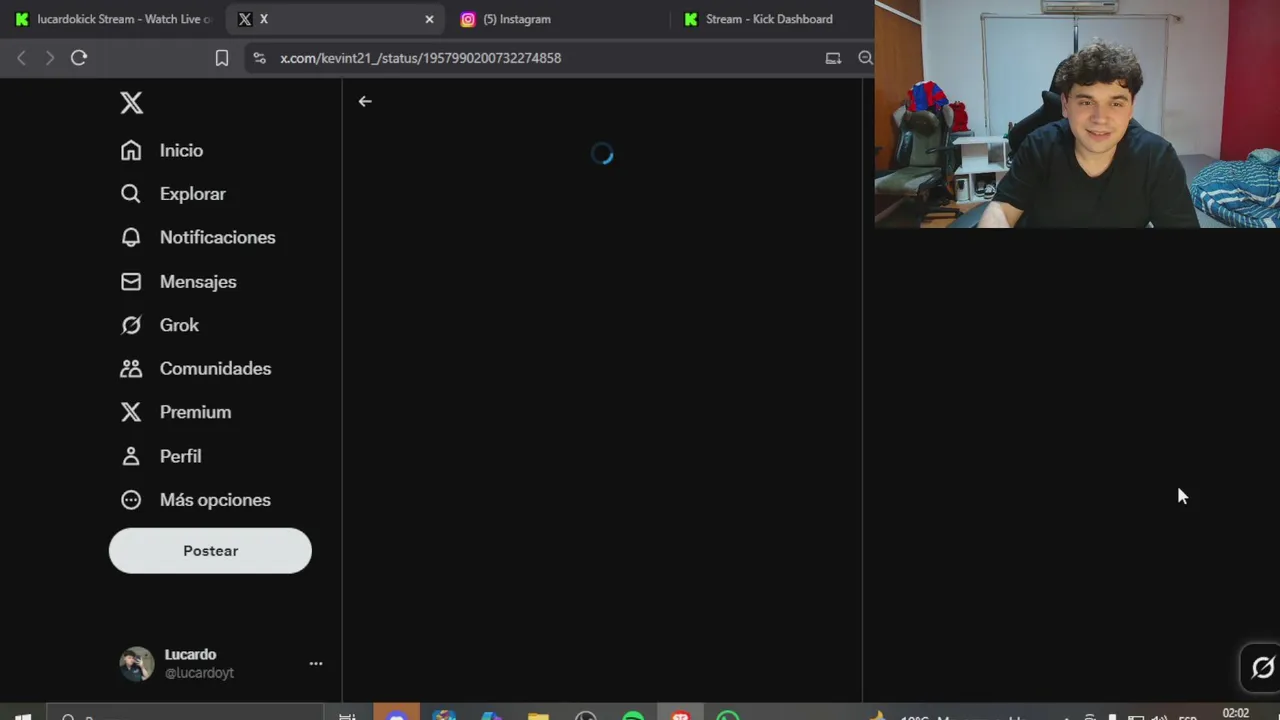1280x720 pixels.
Task: Open Mensajes in the sidebar
Action: tap(178, 282)
